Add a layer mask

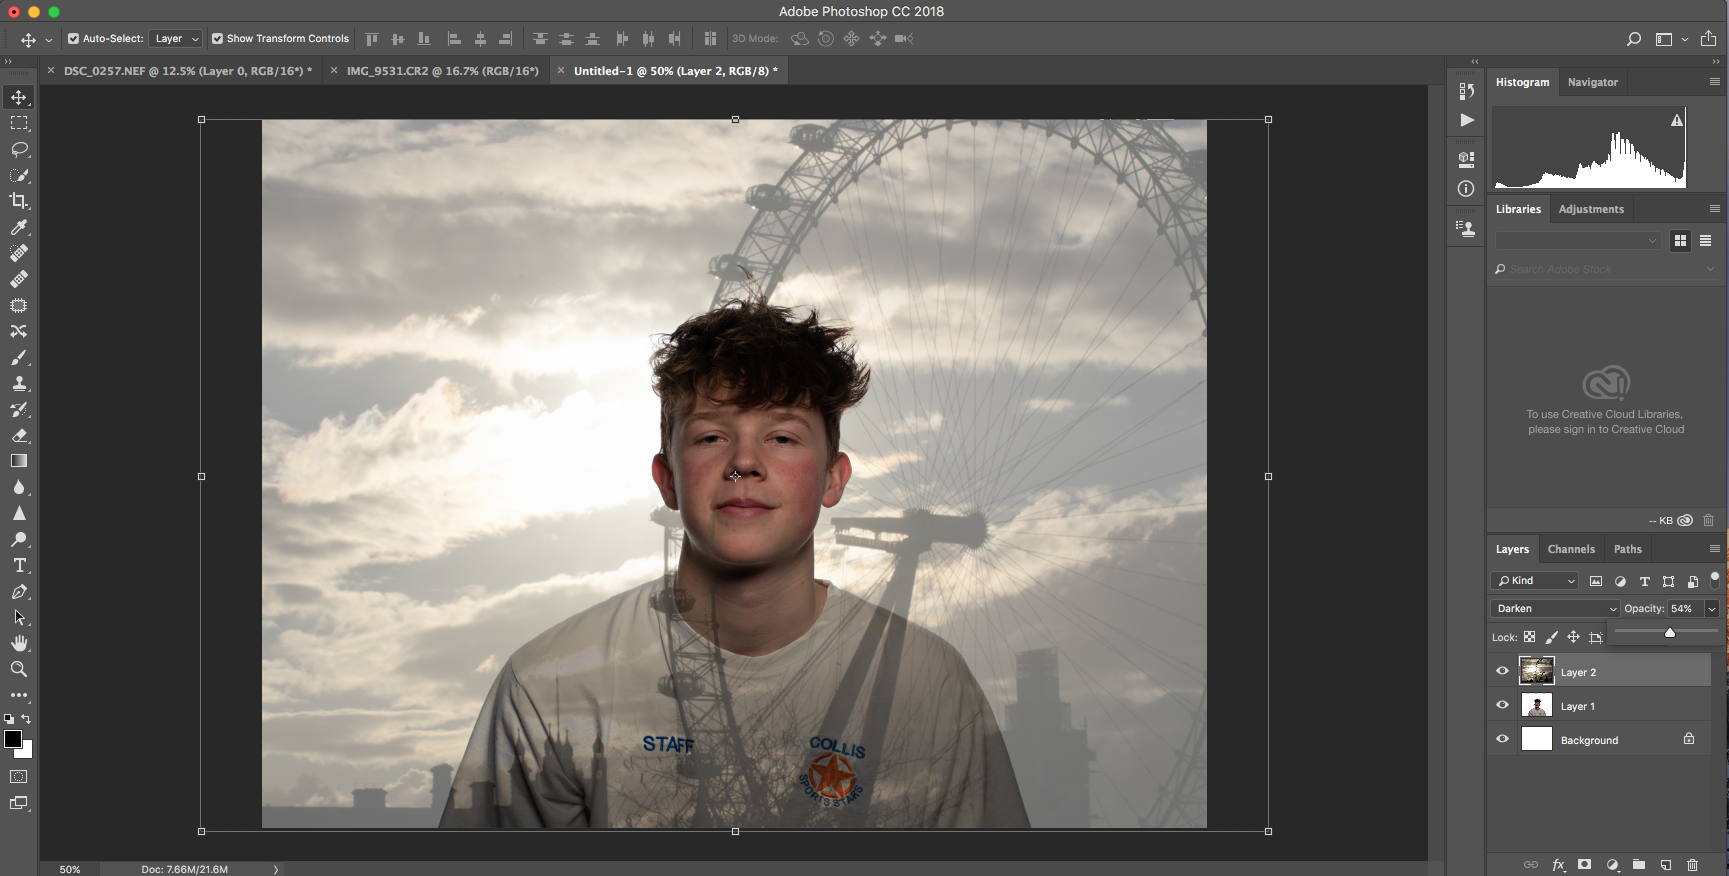(x=1584, y=865)
